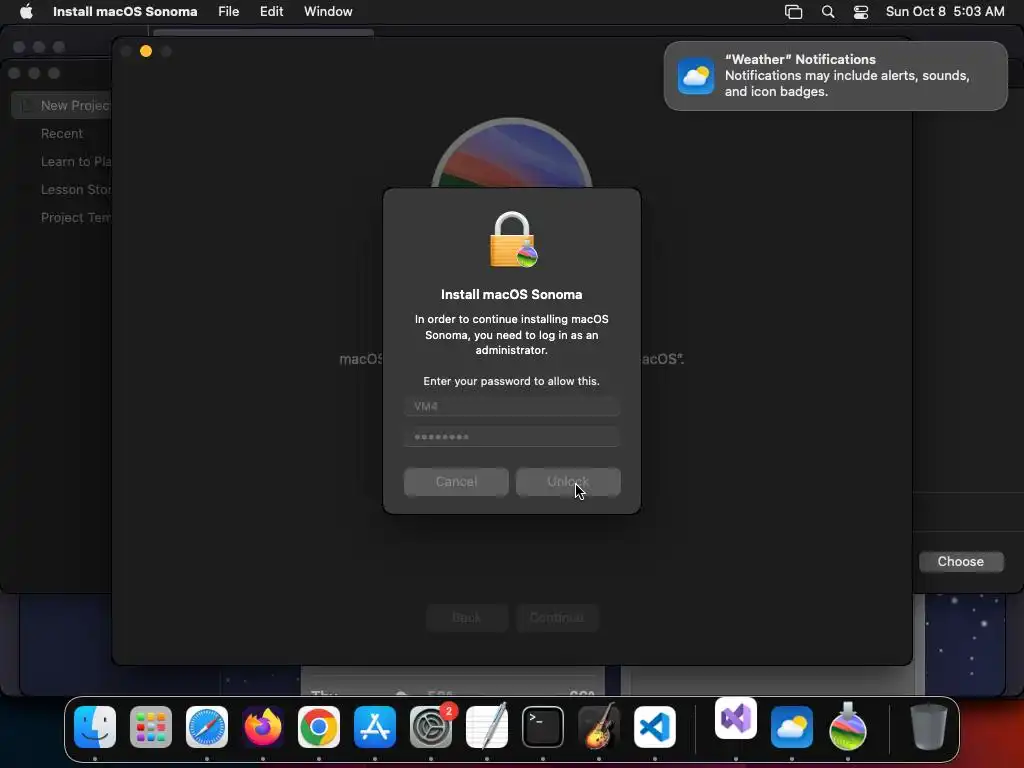Click the username field showing VM4
The image size is (1024, 768).
point(512,406)
